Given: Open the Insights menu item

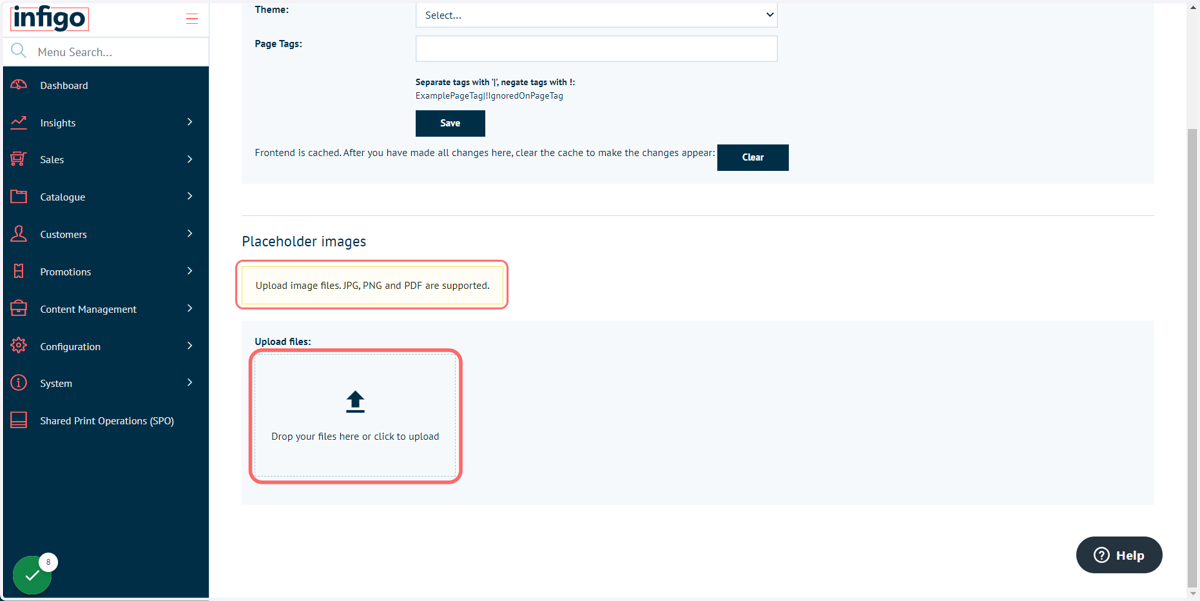Looking at the screenshot, I should tap(105, 122).
